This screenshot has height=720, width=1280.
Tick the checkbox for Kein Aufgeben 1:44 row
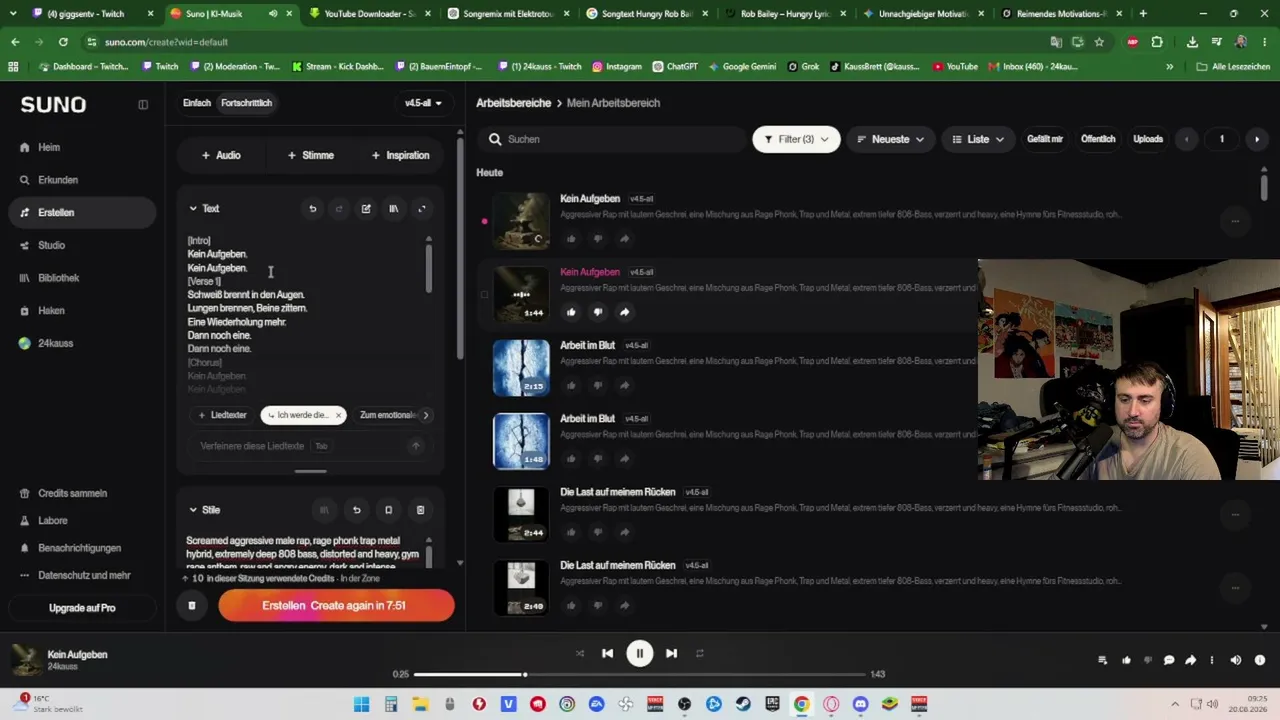point(485,295)
